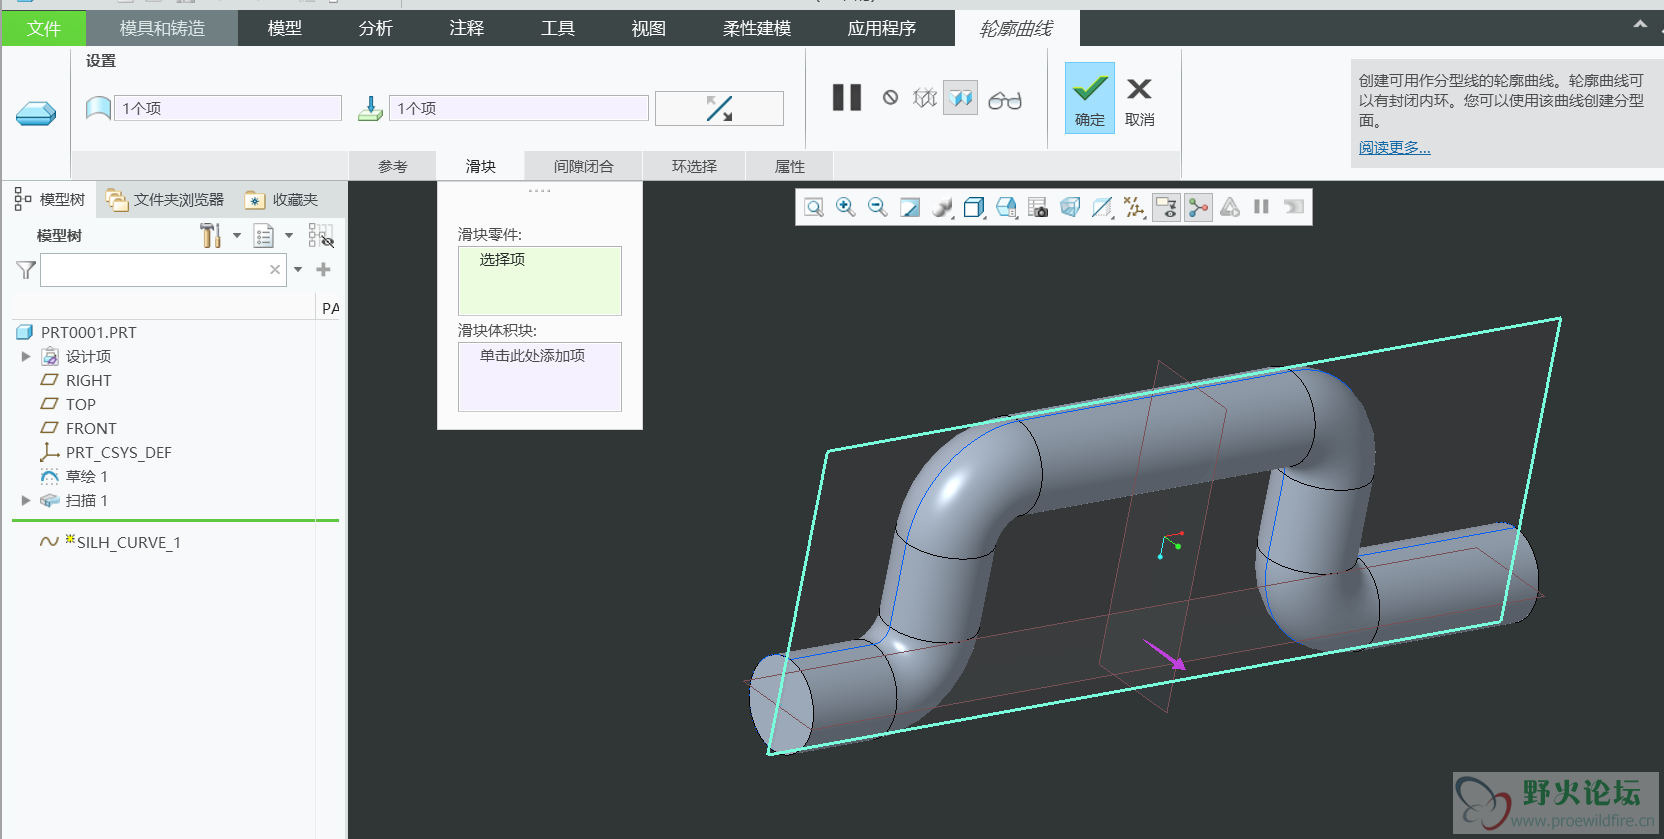This screenshot has height=839, width=1664.
Task: Select the no preview circle icon
Action: 890,97
